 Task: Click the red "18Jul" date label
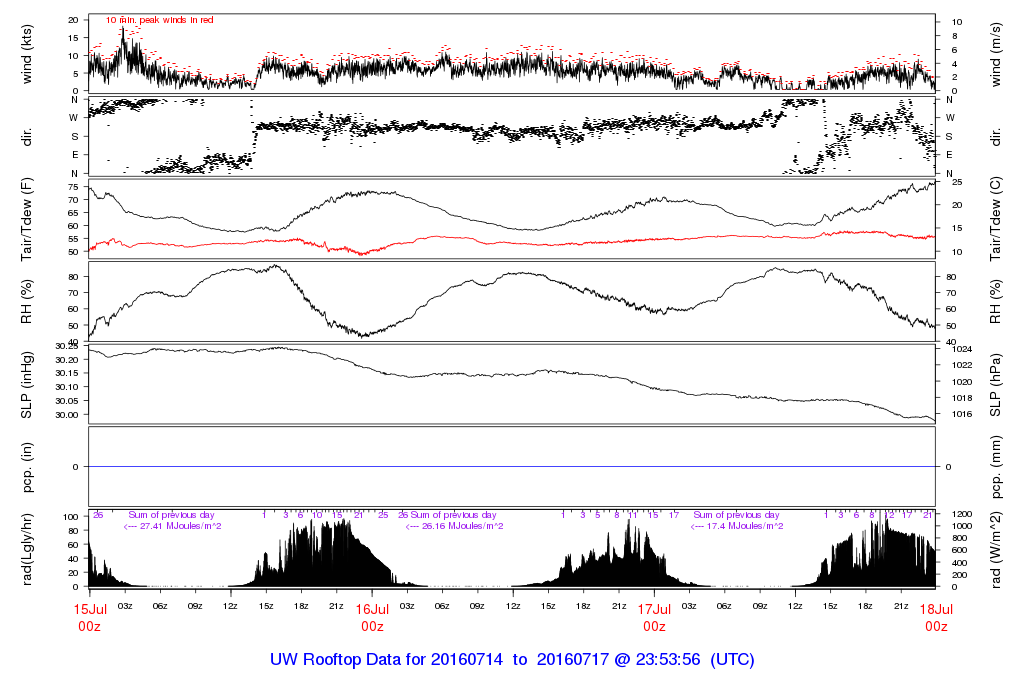pyautogui.click(x=936, y=609)
